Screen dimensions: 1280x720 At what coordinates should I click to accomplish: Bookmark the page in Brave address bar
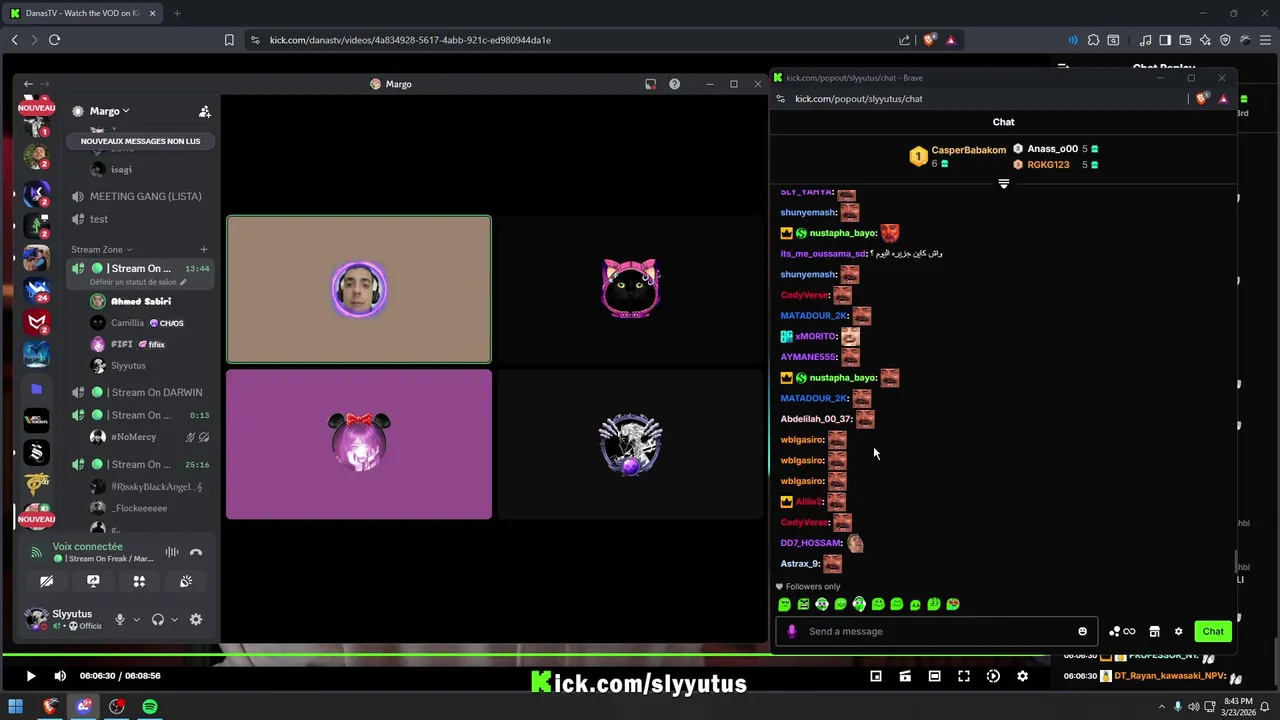229,40
